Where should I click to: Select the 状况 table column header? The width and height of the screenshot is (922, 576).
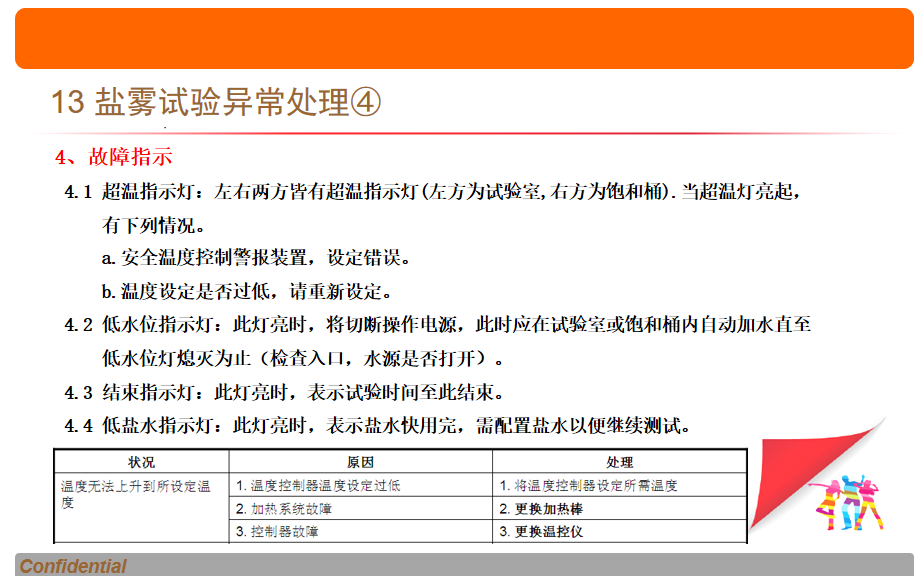tap(141, 463)
